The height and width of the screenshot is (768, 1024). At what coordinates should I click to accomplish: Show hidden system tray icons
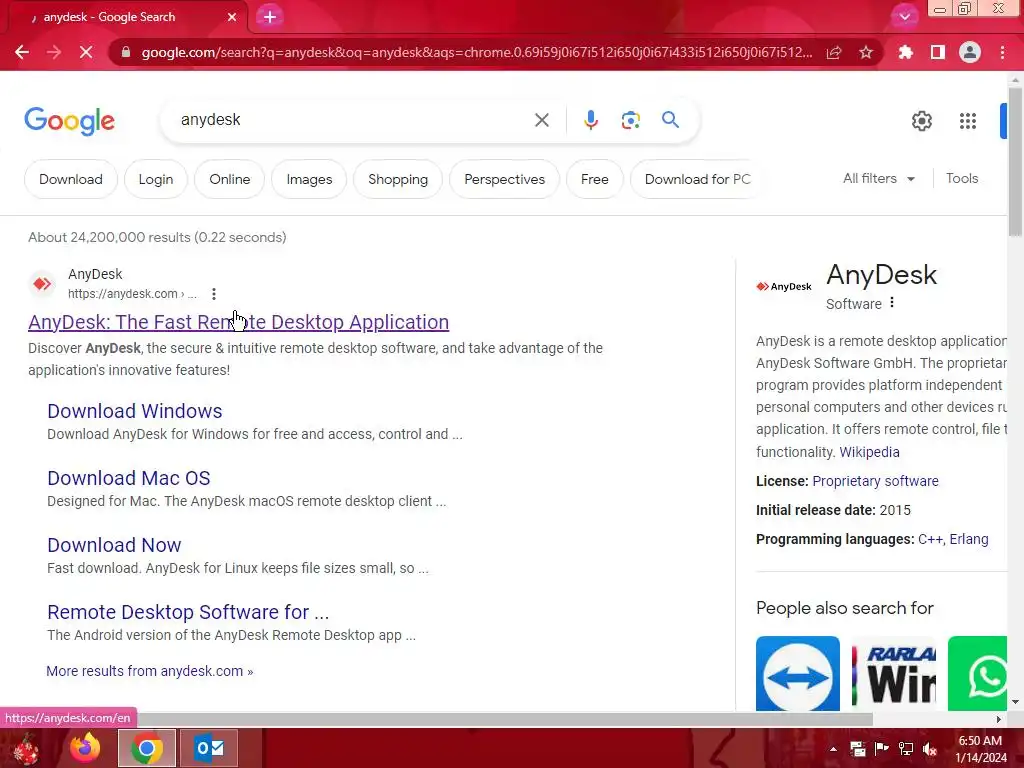pyautogui.click(x=833, y=749)
